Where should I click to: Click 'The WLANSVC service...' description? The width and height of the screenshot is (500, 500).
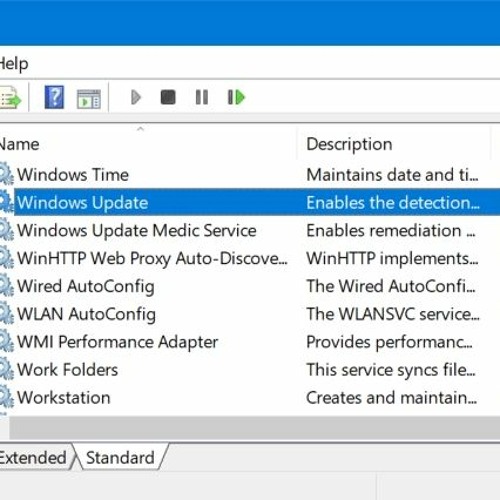(393, 314)
